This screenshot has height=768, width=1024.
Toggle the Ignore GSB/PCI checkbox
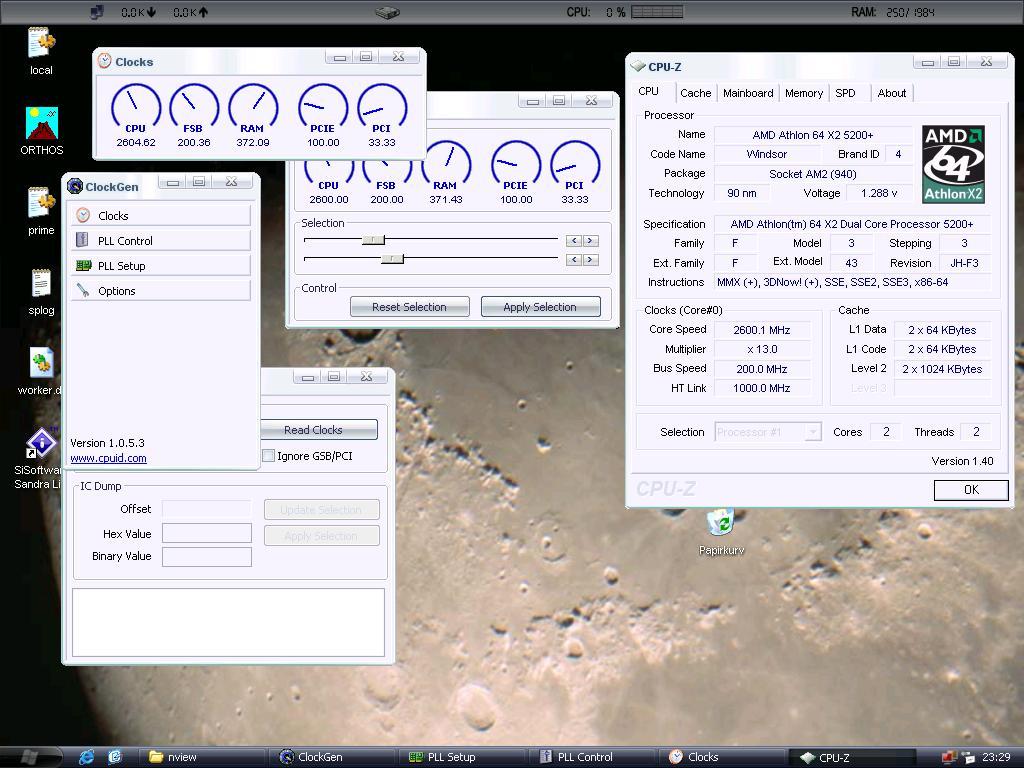pyautogui.click(x=268, y=456)
